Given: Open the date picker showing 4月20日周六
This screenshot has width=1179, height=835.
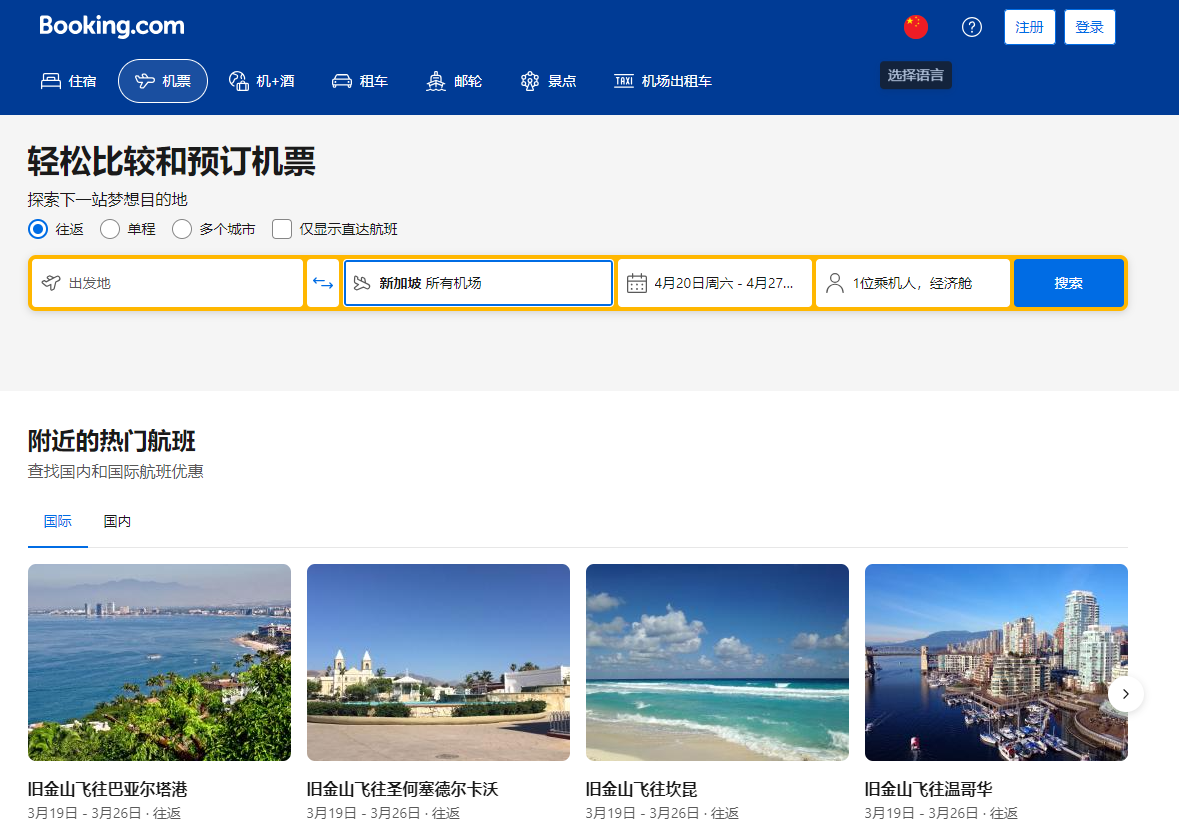Looking at the screenshot, I should tap(714, 283).
